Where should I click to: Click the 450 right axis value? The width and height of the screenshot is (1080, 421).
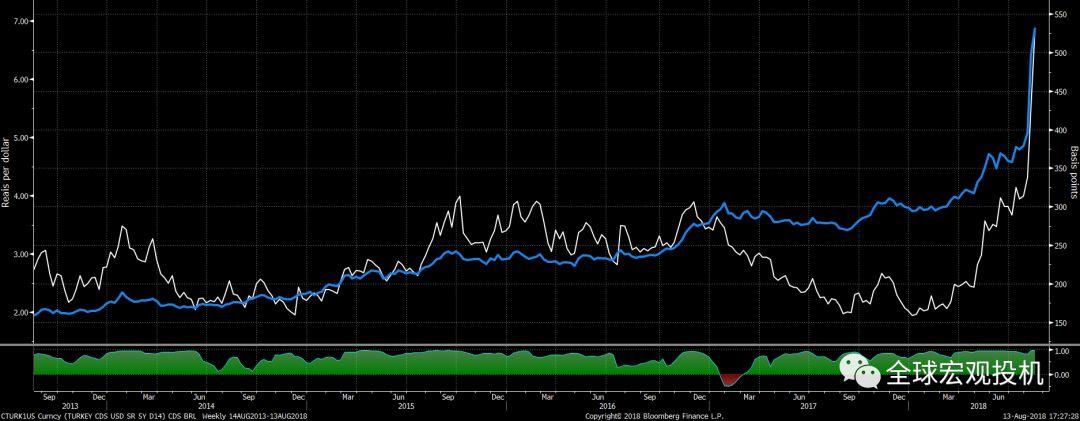pyautogui.click(x=1059, y=92)
